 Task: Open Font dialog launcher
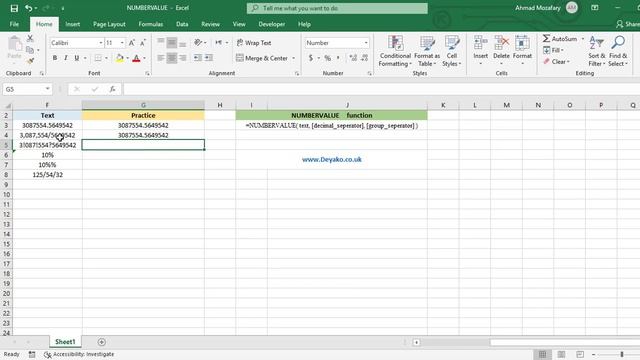pos(147,73)
